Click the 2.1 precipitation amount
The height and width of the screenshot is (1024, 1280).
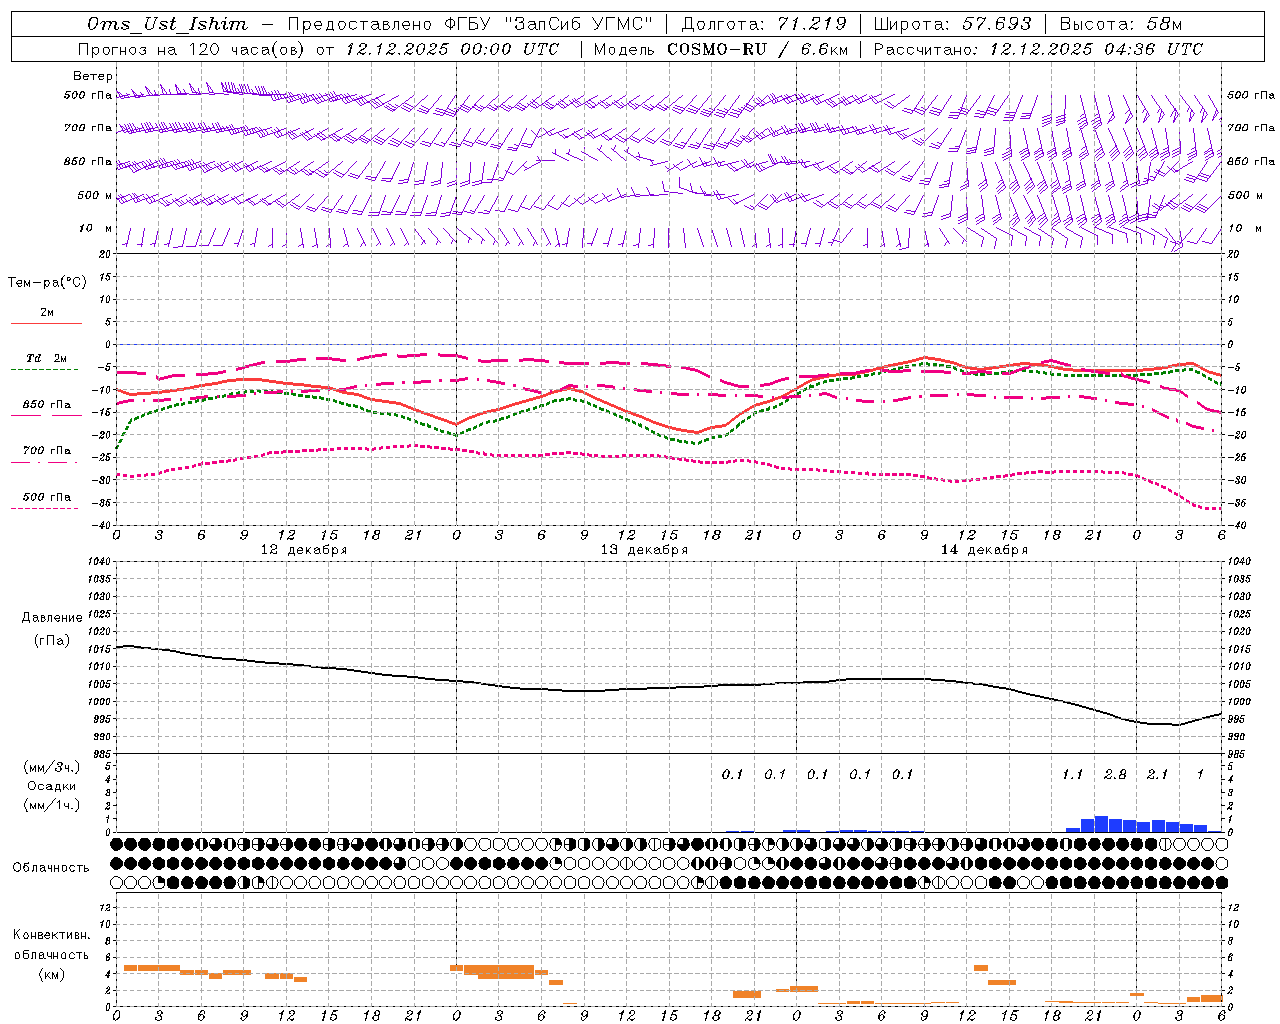click(x=1157, y=775)
